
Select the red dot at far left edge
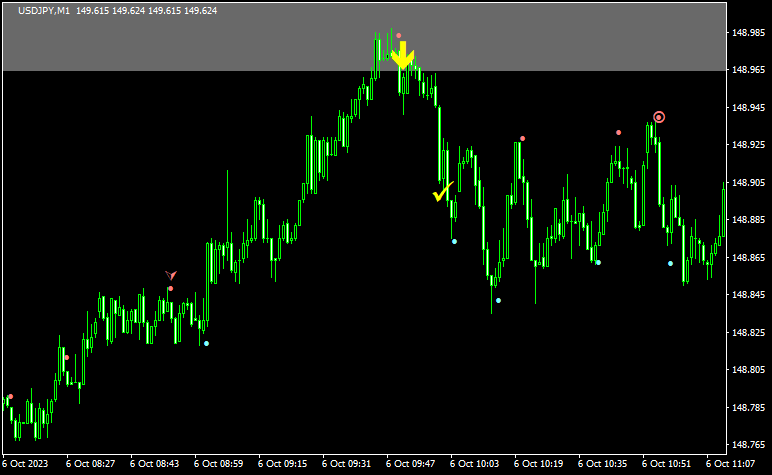10,396
